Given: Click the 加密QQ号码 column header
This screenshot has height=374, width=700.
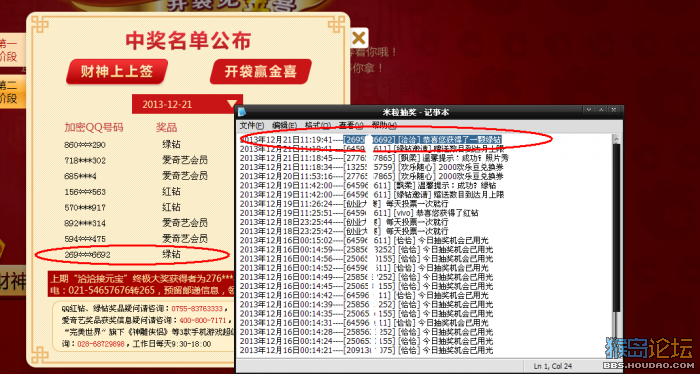Looking at the screenshot, I should click(x=93, y=128).
